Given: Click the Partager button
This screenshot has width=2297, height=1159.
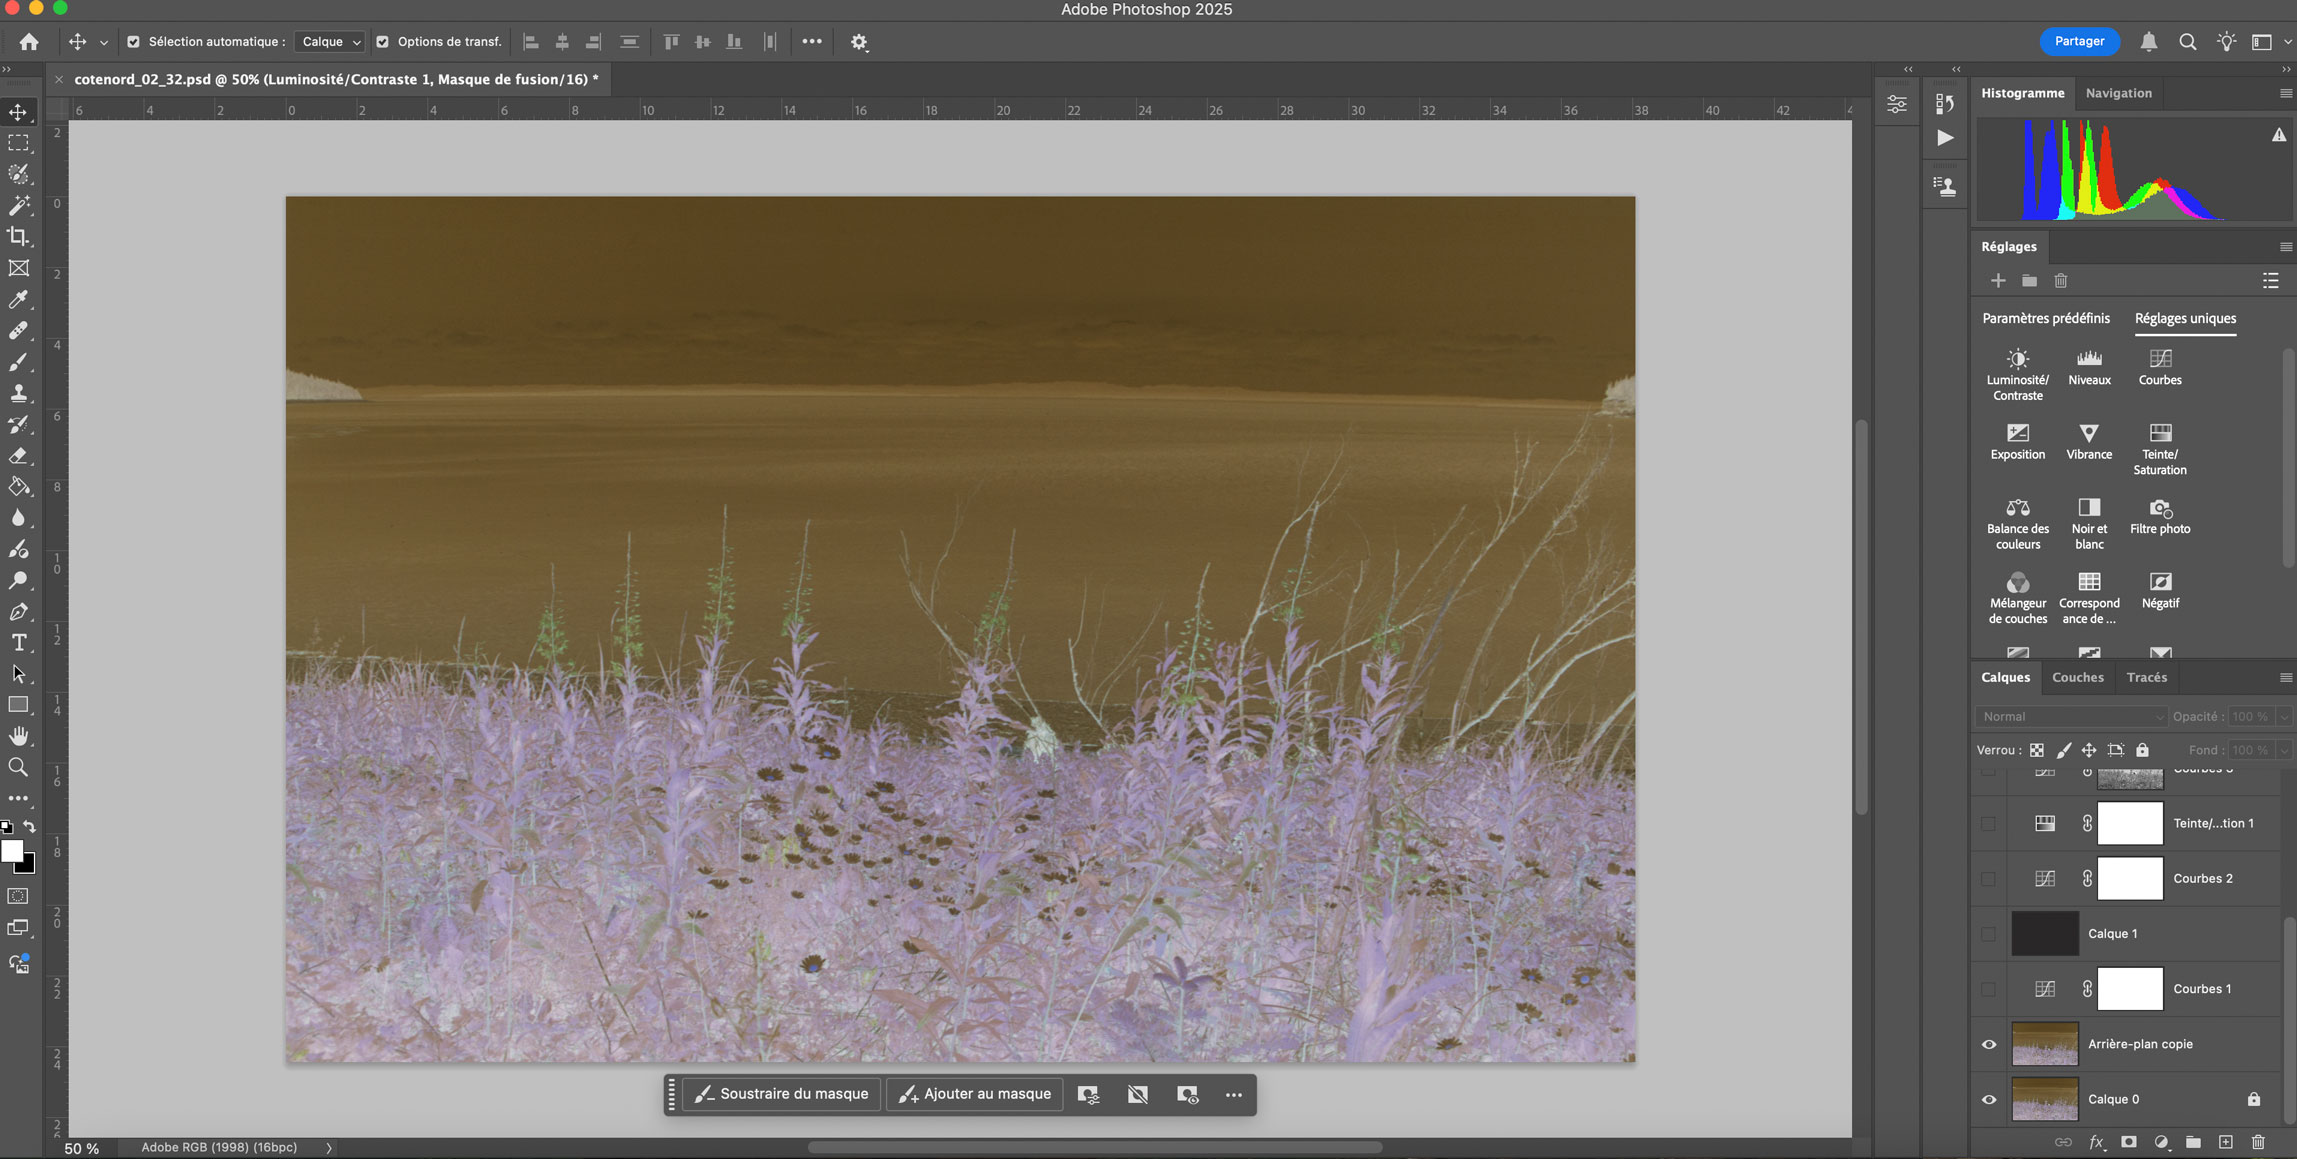Looking at the screenshot, I should point(2079,41).
